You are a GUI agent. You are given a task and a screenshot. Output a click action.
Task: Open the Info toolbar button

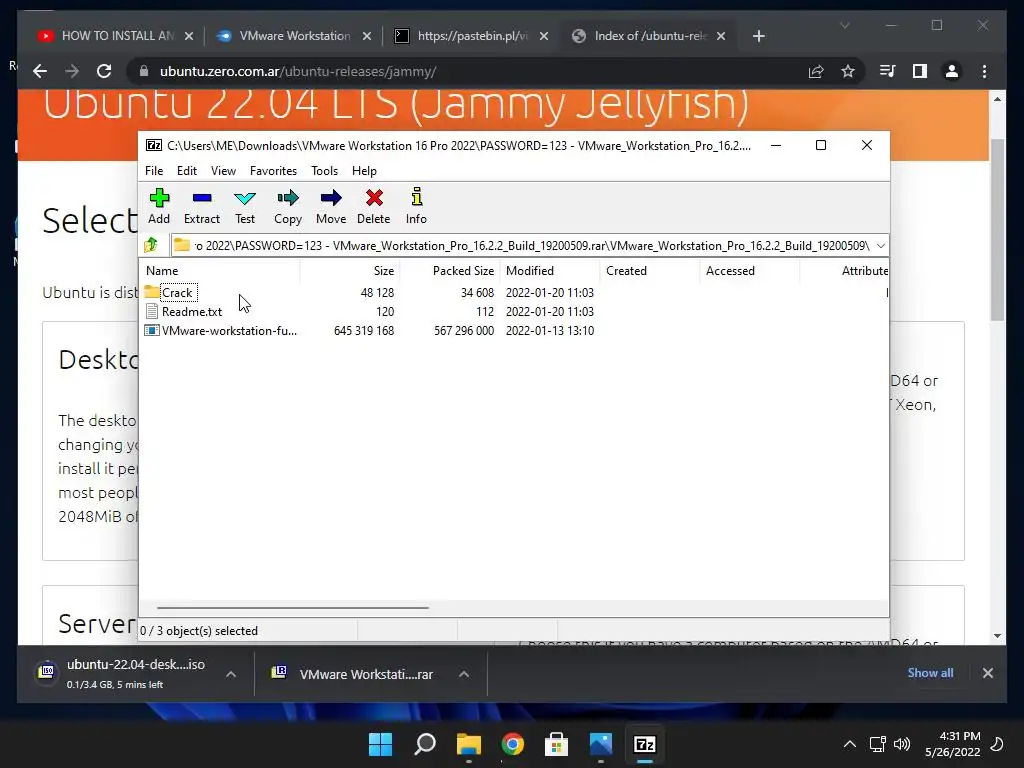coord(416,206)
